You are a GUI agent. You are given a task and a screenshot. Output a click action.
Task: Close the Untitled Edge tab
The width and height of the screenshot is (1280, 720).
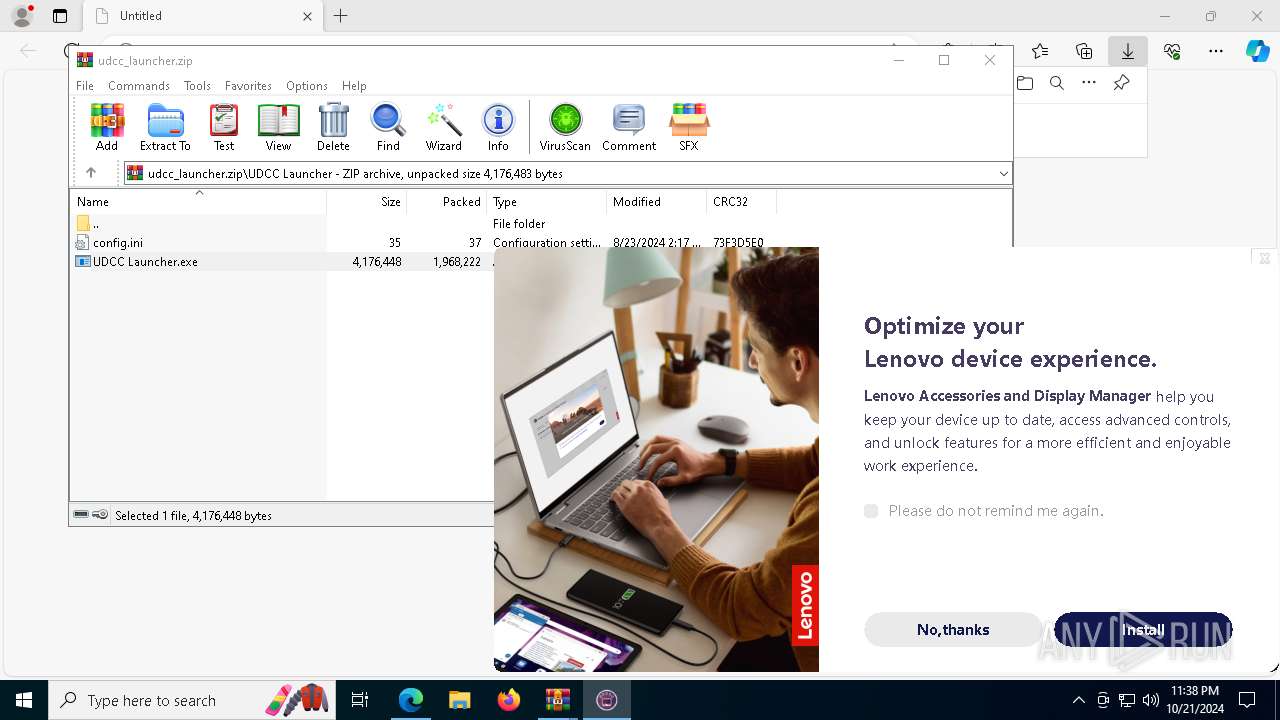coord(308,16)
